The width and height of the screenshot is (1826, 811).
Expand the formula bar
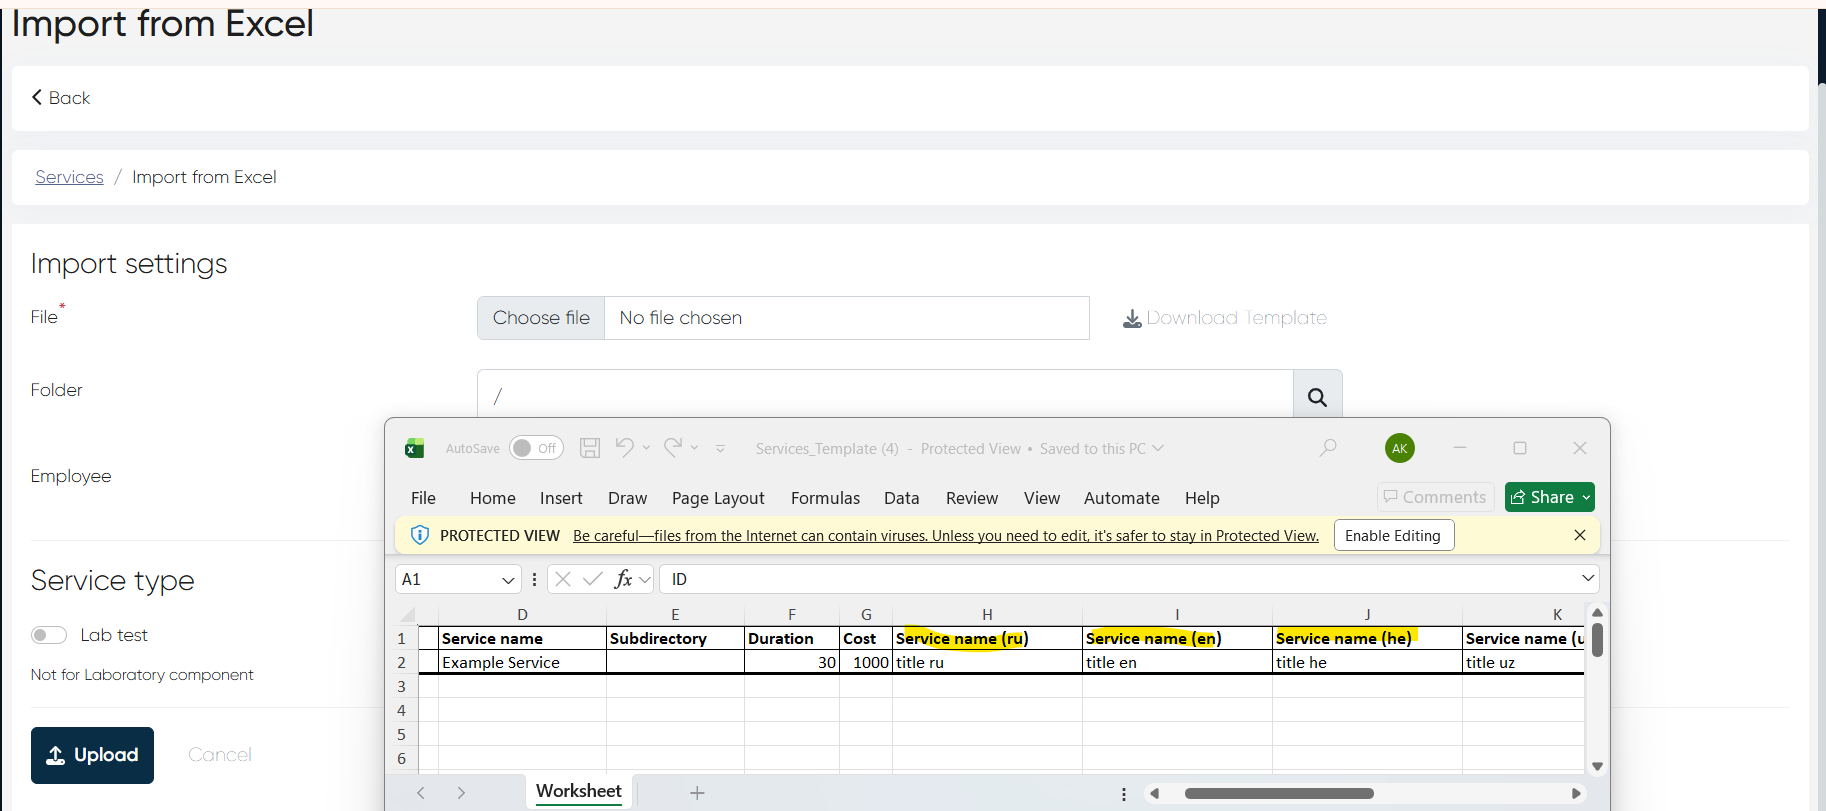1587,579
